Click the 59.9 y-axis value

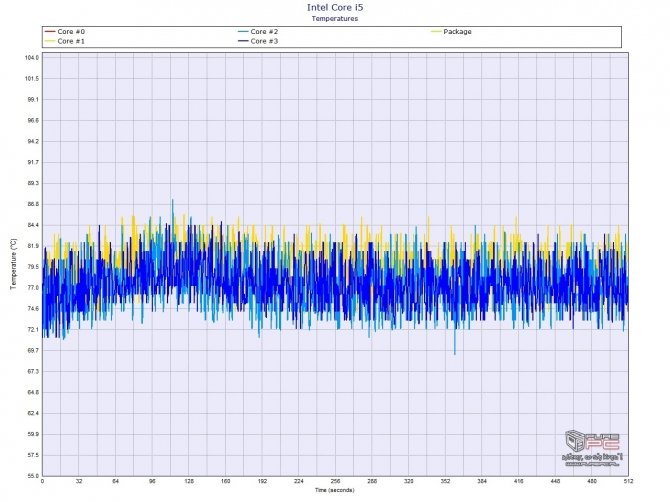pos(32,434)
